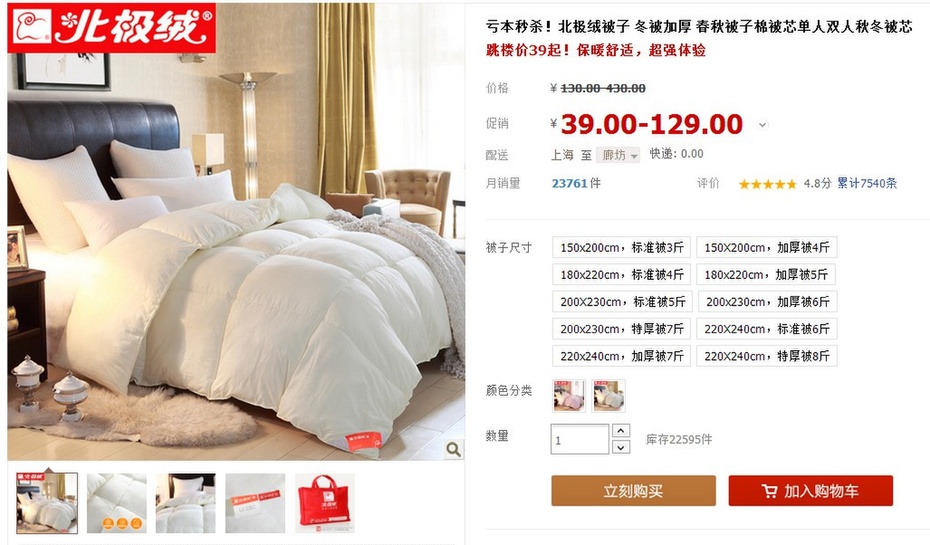The width and height of the screenshot is (930, 545).
Task: Click the Beijirong brand logo
Action: tap(112, 28)
